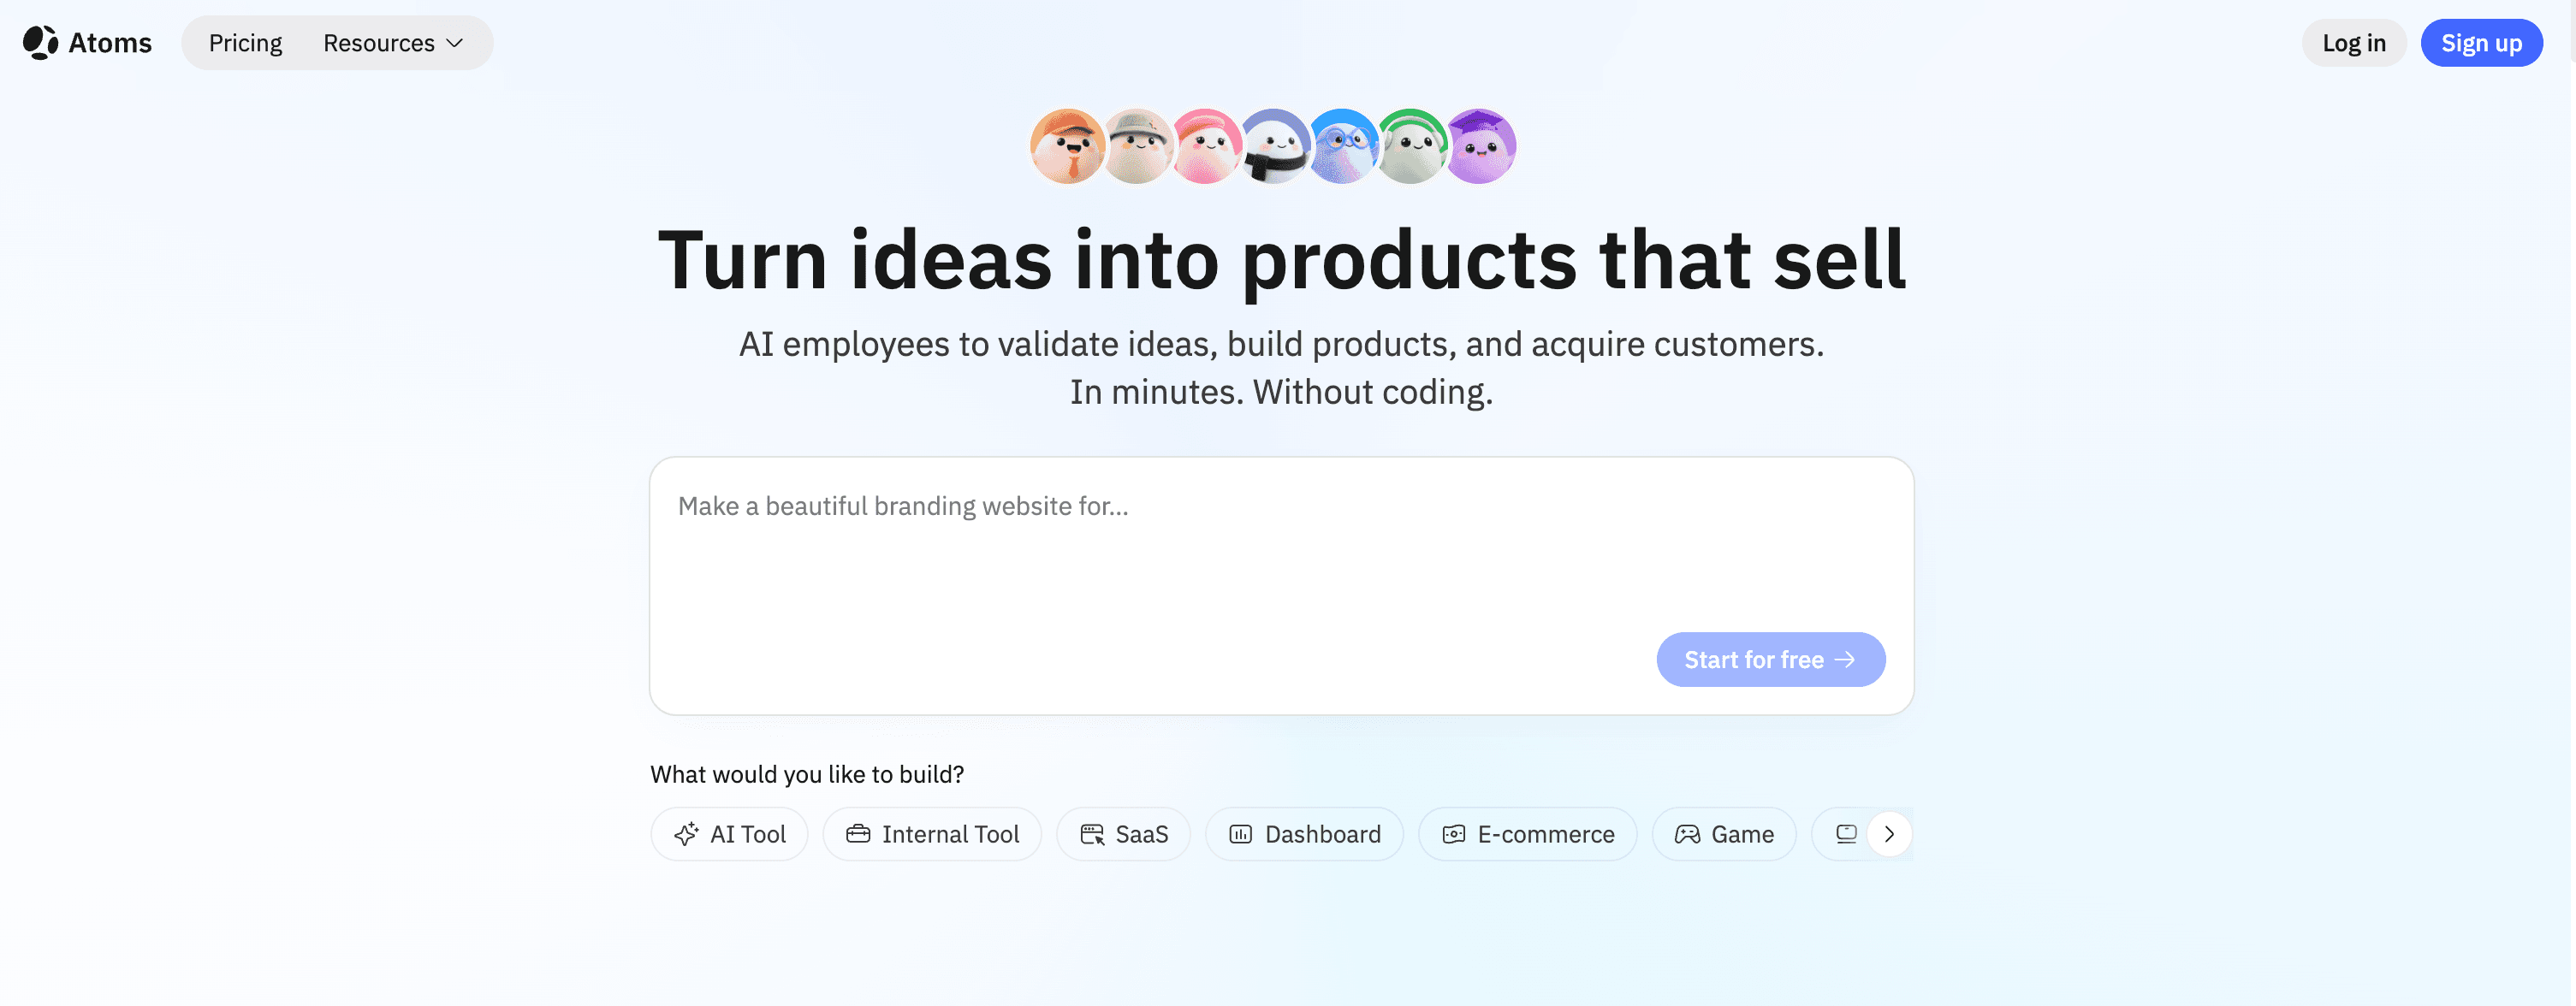Pick the SaaS category chip
This screenshot has width=2576, height=1006.
(1123, 834)
